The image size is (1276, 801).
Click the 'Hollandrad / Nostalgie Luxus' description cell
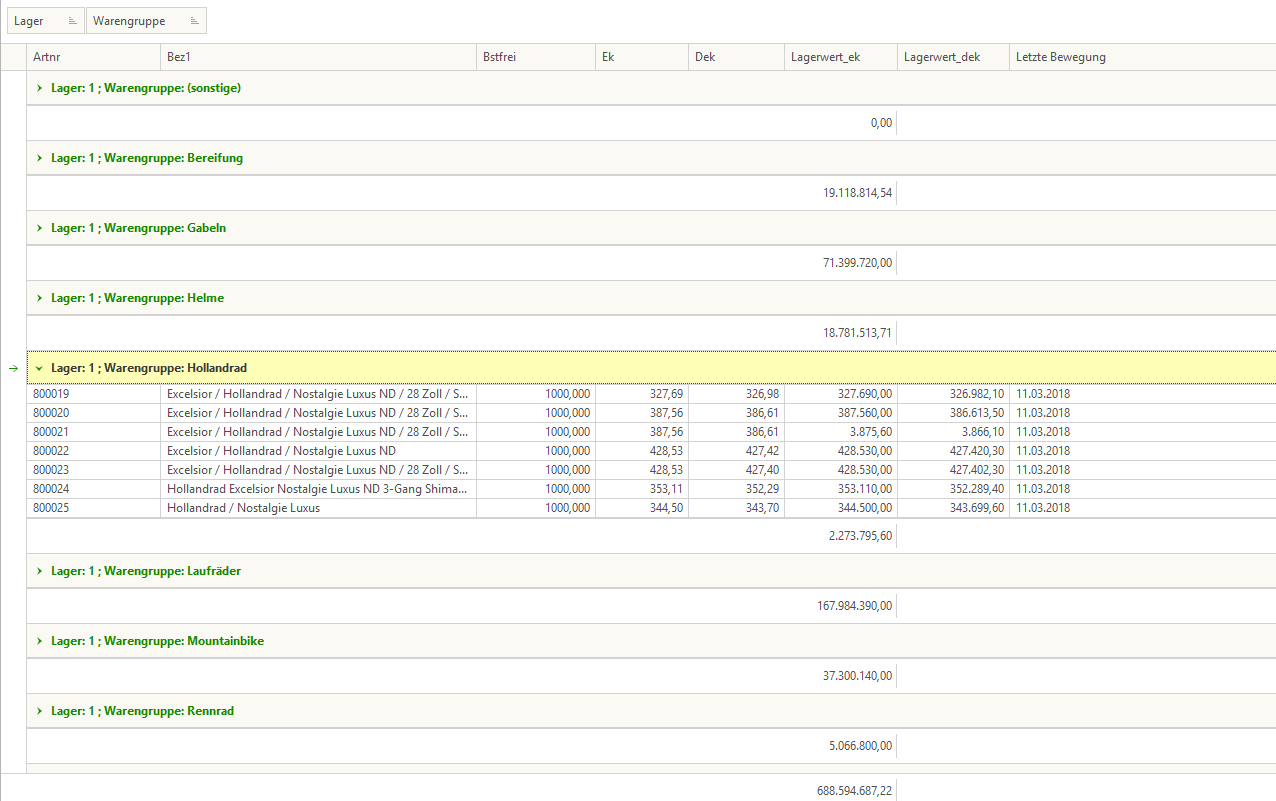318,508
